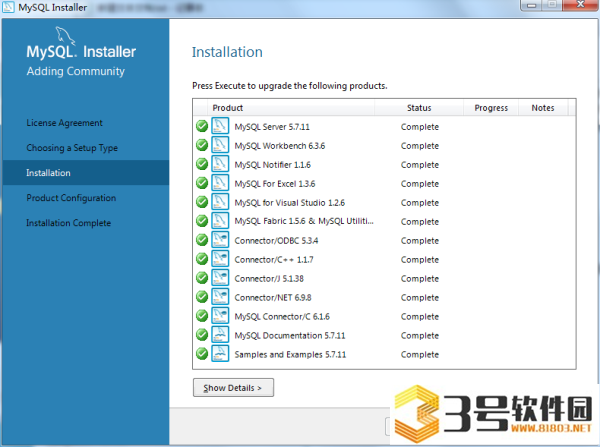Click the MySQL Server 5.7.11 product icon
This screenshot has width=600, height=447.
(x=220, y=126)
